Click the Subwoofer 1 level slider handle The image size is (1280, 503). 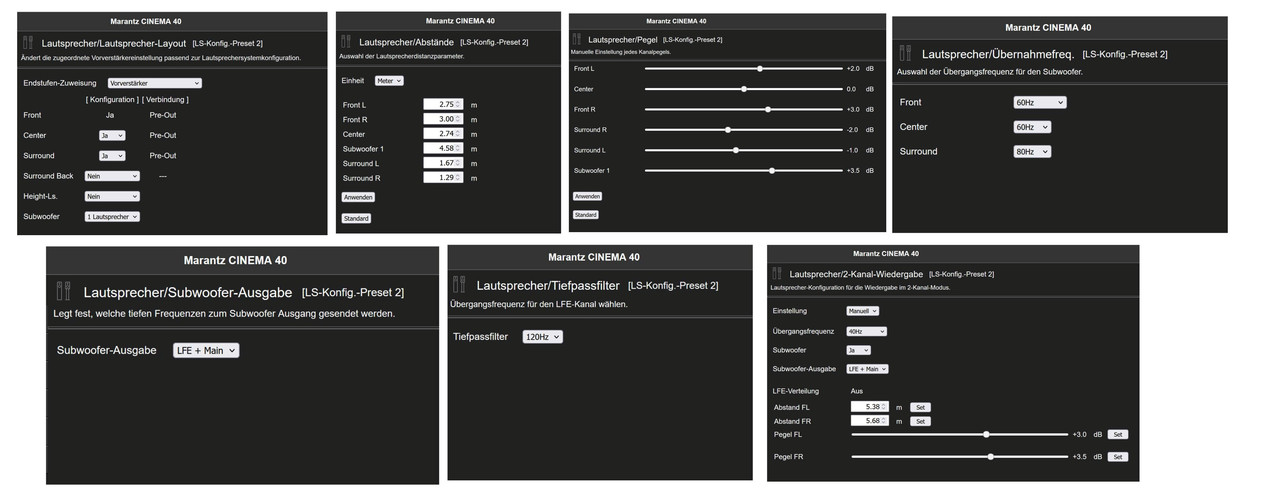[x=772, y=170]
